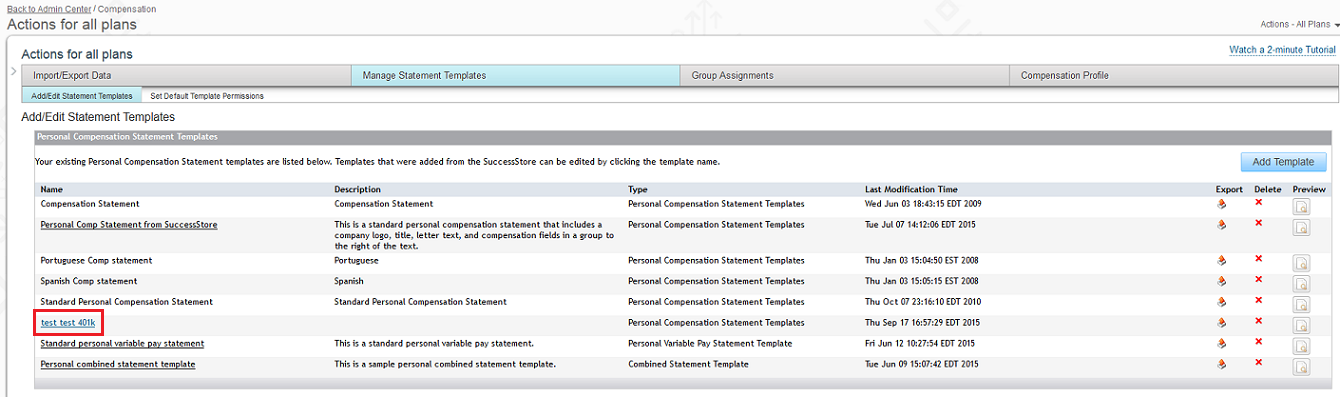The width and height of the screenshot is (1340, 397).
Task: Click the Export column header
Action: pyautogui.click(x=1229, y=189)
